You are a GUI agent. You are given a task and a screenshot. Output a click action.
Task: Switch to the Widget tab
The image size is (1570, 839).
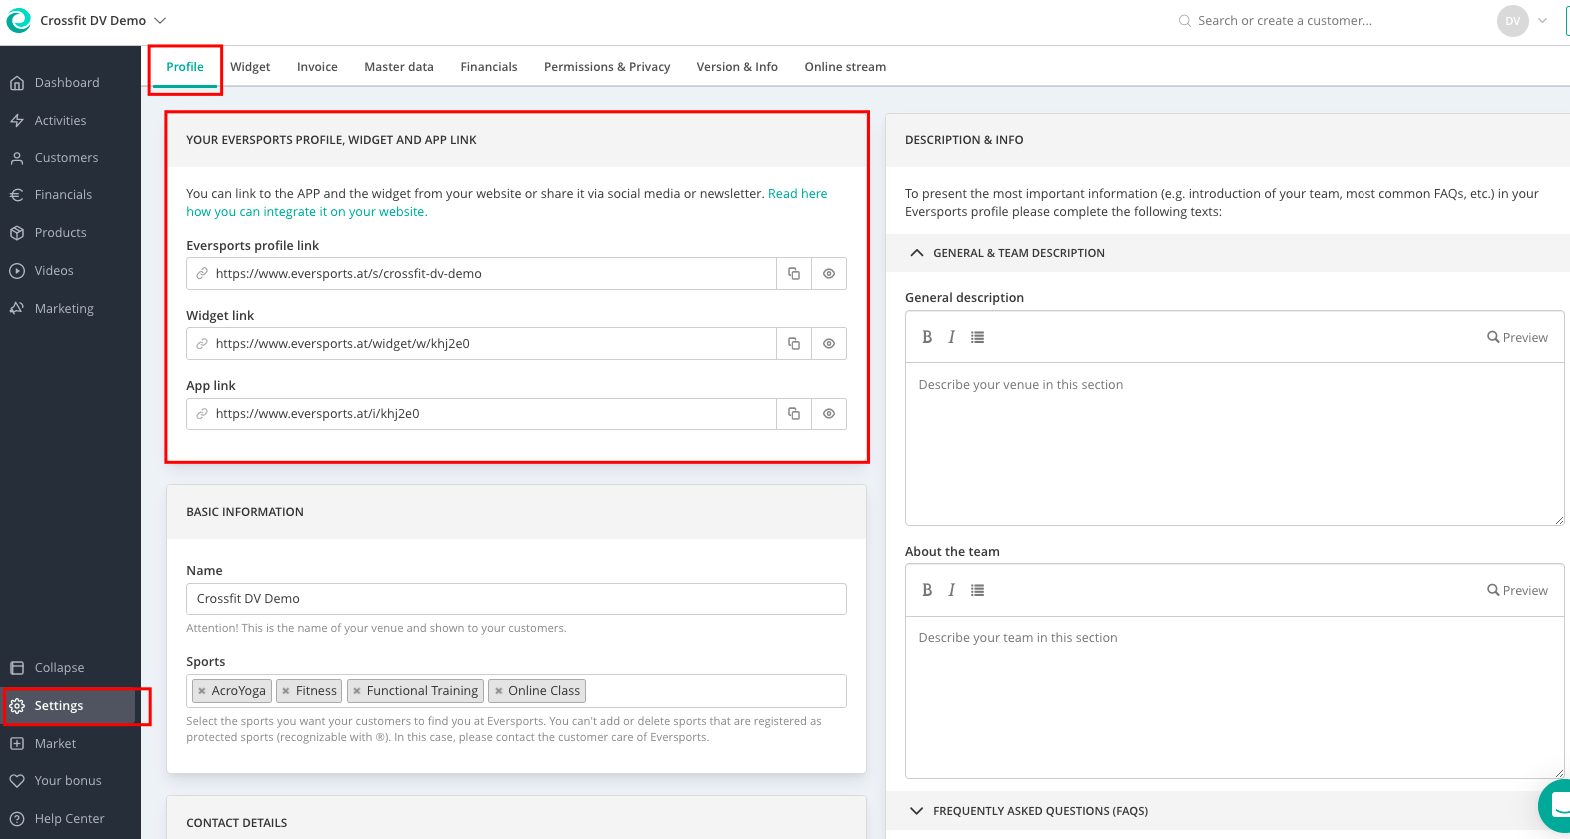(x=250, y=67)
